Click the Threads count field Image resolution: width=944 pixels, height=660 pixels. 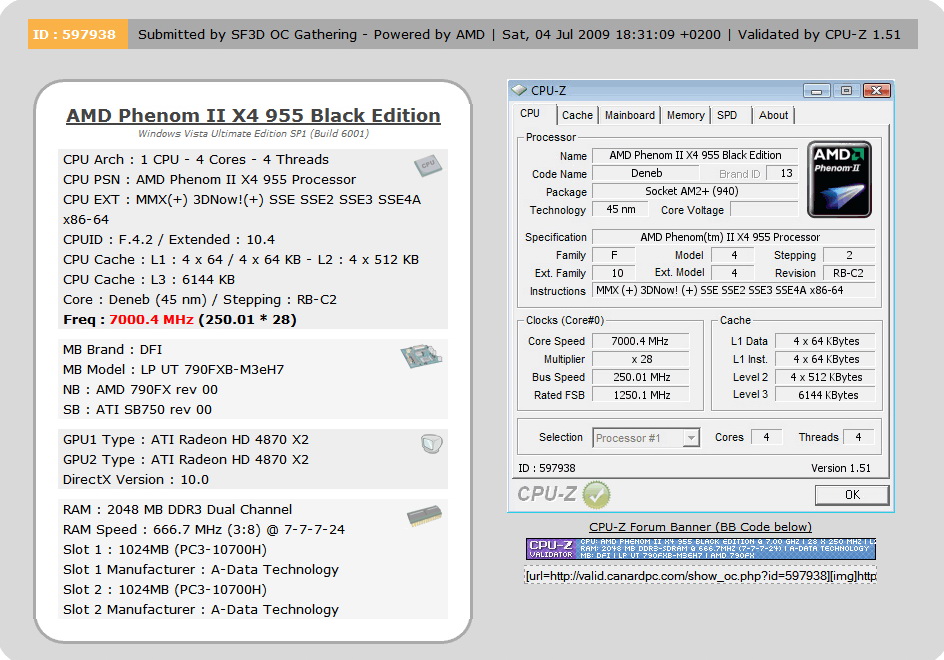coord(859,437)
